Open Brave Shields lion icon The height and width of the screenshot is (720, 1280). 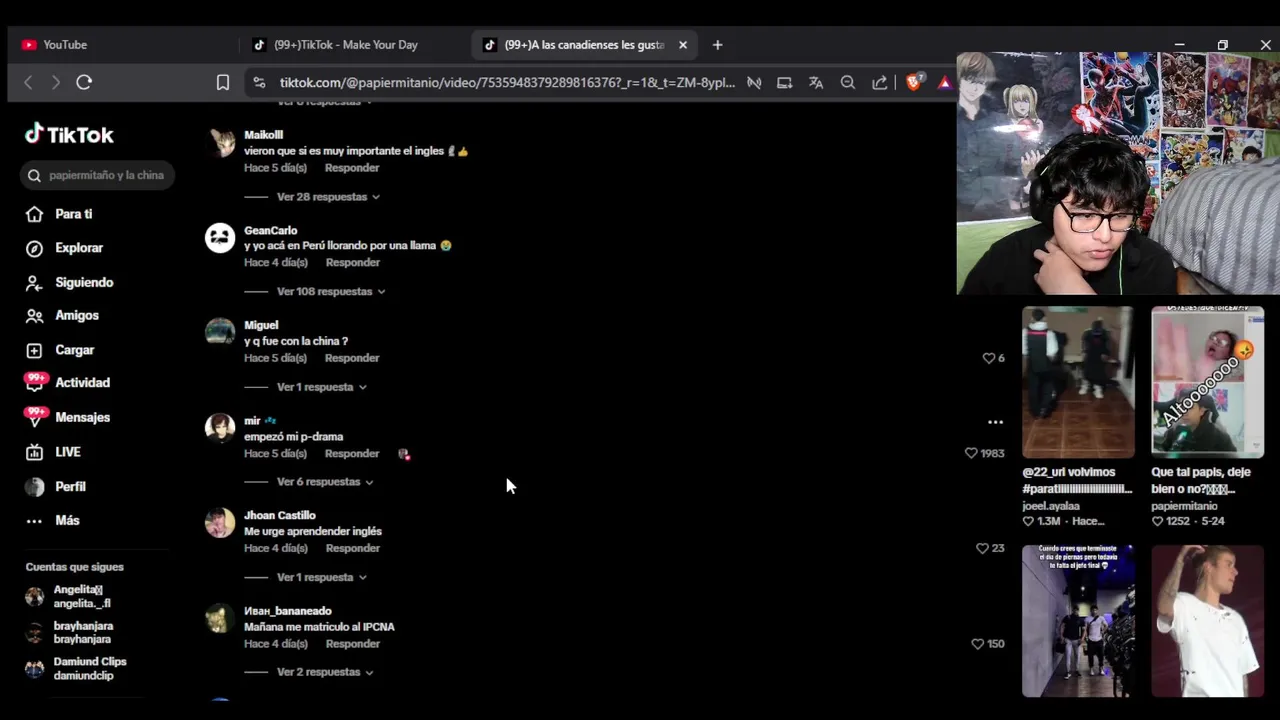[913, 83]
